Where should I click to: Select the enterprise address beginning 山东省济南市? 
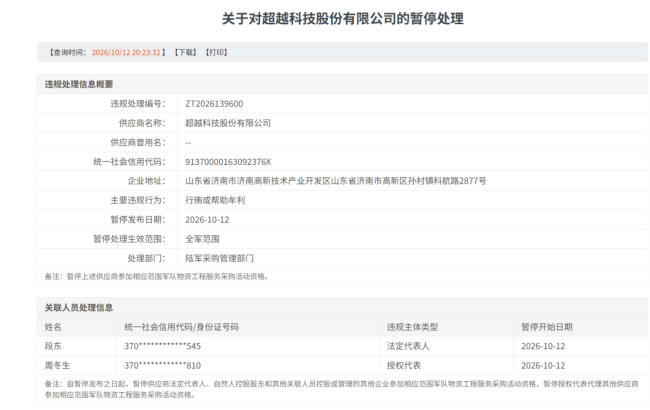tap(335, 181)
